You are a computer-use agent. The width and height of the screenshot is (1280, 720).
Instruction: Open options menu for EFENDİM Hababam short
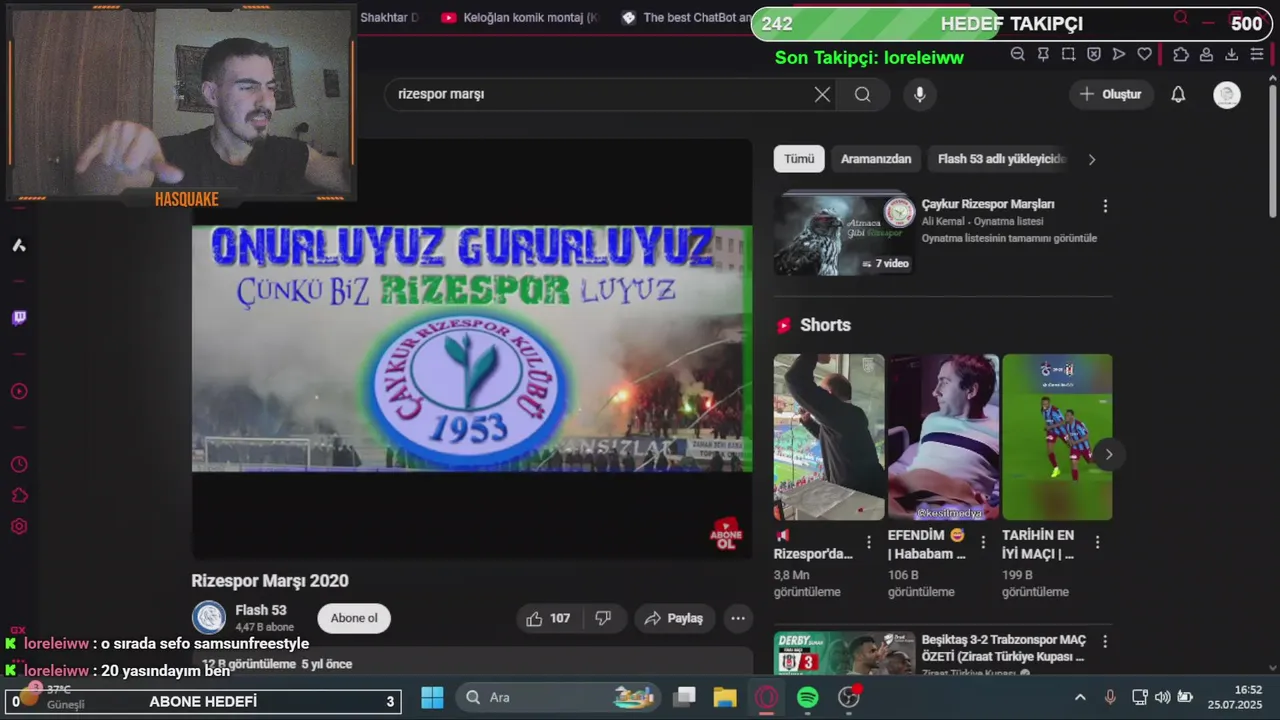pyautogui.click(x=983, y=542)
